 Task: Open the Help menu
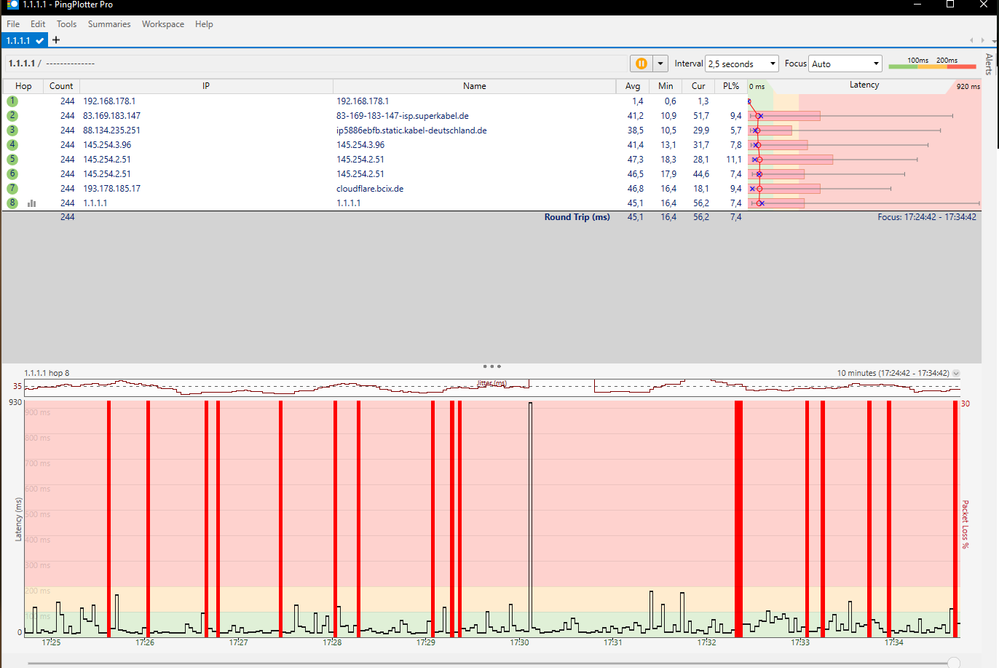click(x=204, y=24)
